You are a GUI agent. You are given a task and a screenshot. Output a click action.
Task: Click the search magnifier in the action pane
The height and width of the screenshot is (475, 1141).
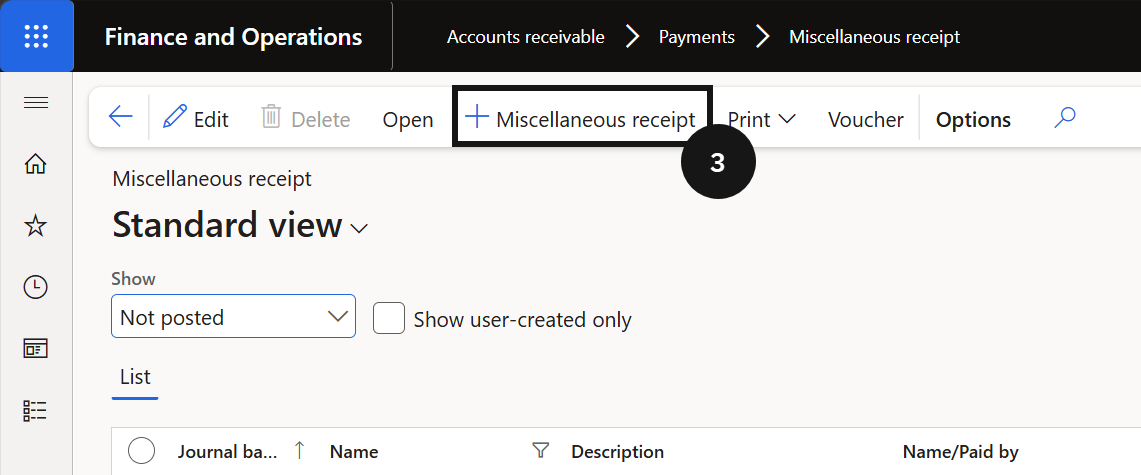pos(1064,117)
